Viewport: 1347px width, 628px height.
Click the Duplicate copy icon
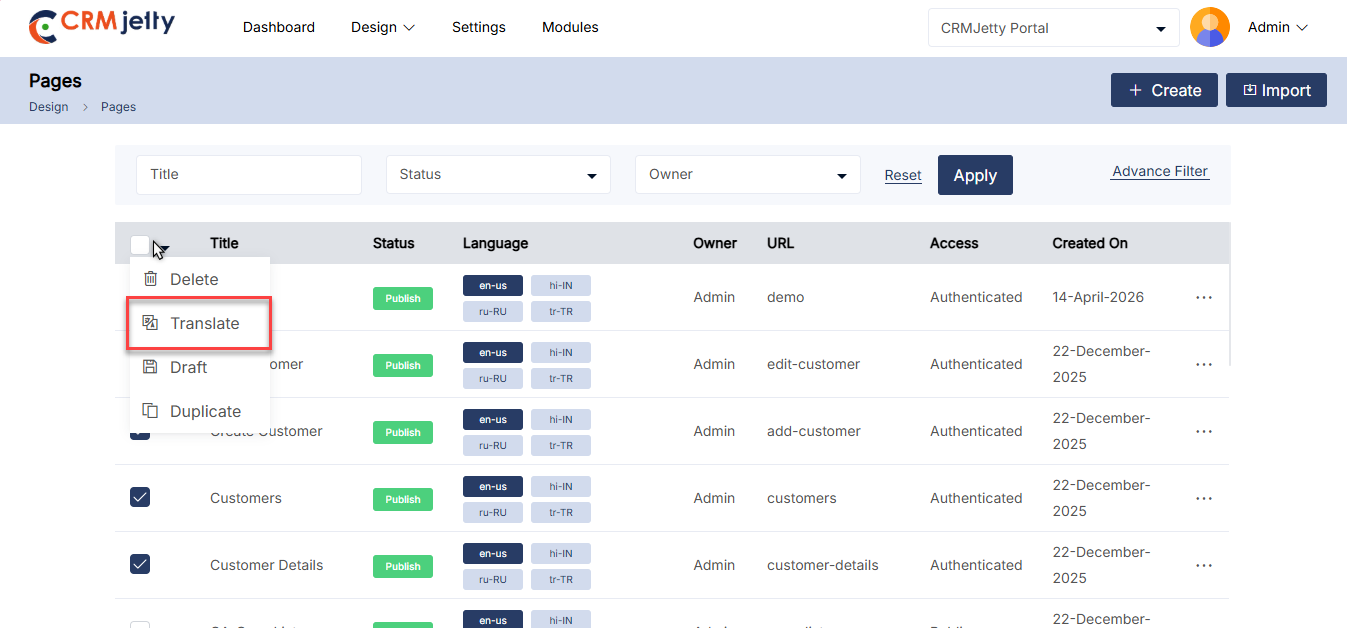151,411
